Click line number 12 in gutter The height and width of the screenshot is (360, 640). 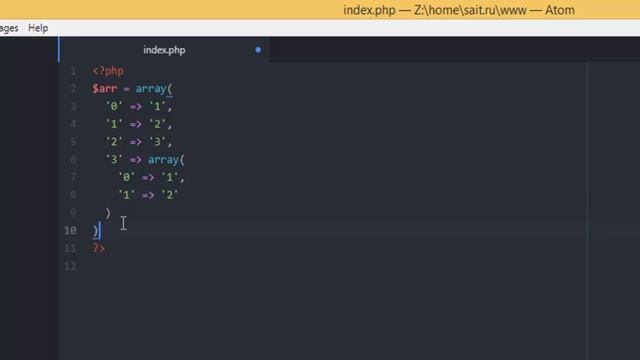pyautogui.click(x=70, y=266)
